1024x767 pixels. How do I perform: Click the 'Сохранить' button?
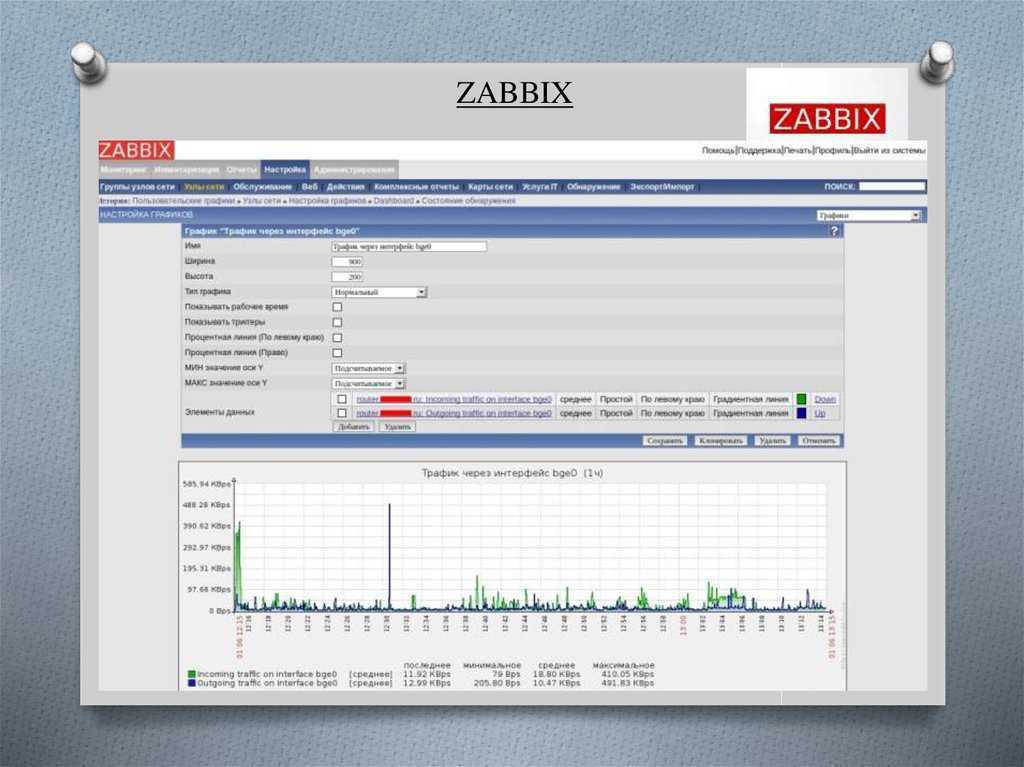tap(665, 441)
